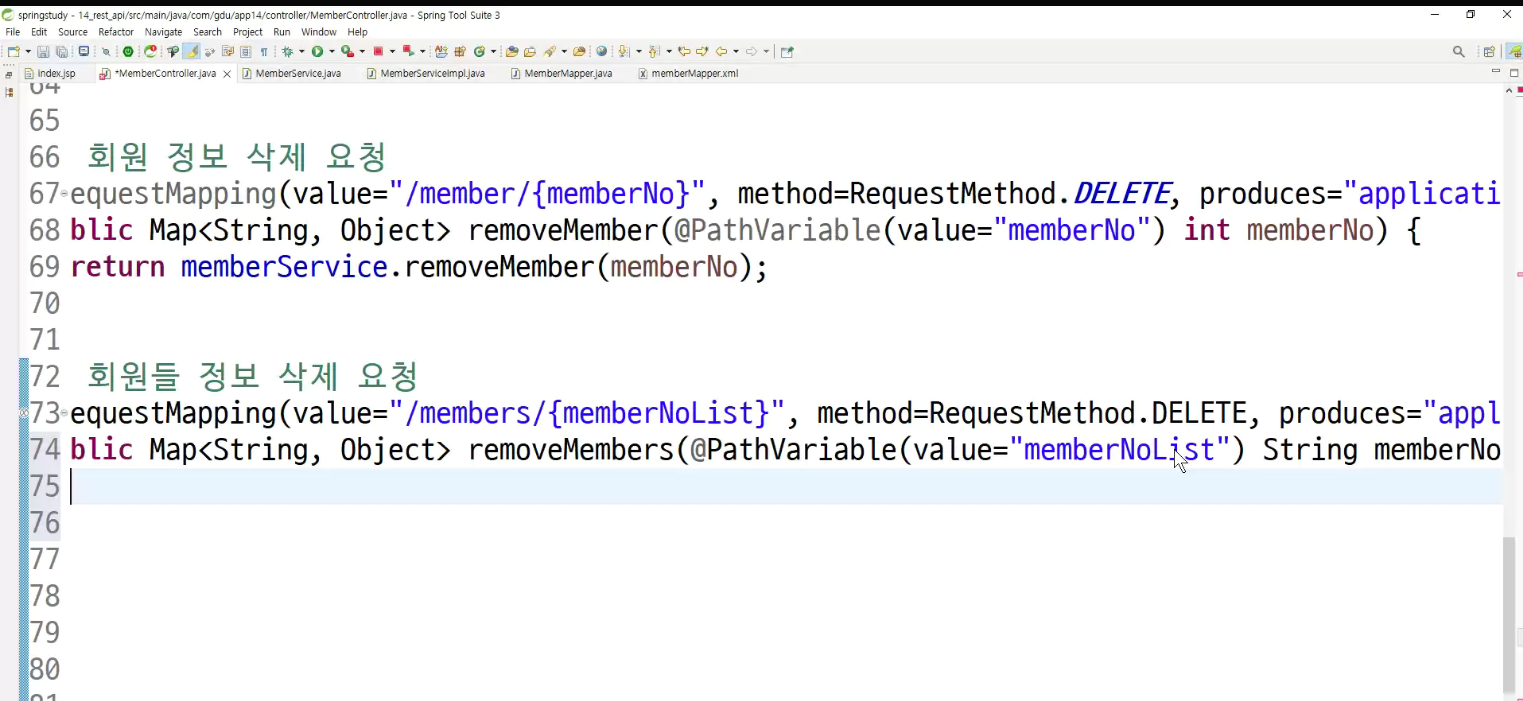Click the Open Task icon

pos(530,51)
